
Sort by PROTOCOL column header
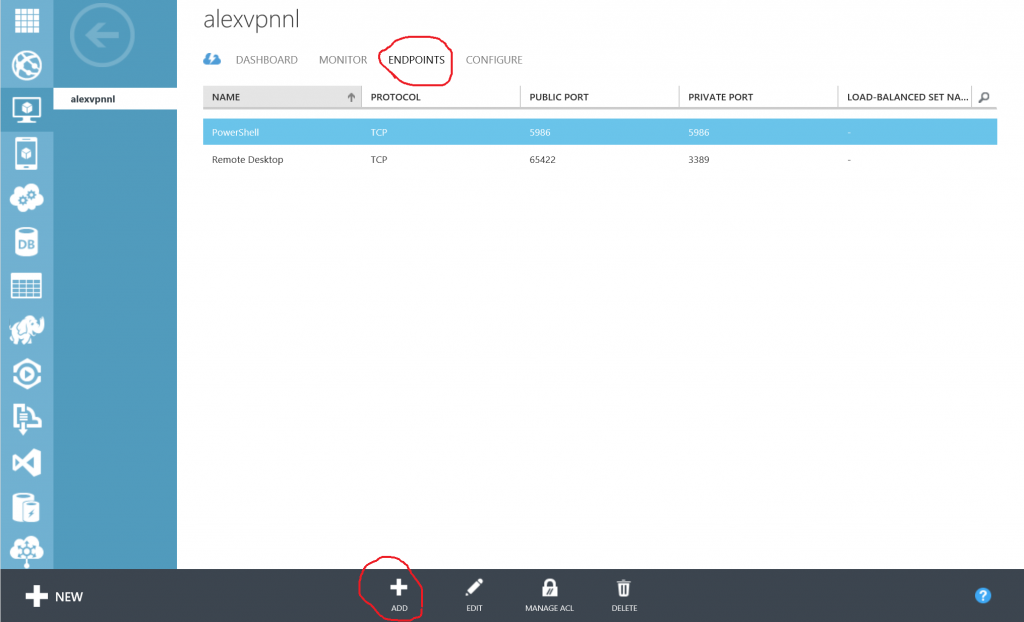(x=441, y=97)
